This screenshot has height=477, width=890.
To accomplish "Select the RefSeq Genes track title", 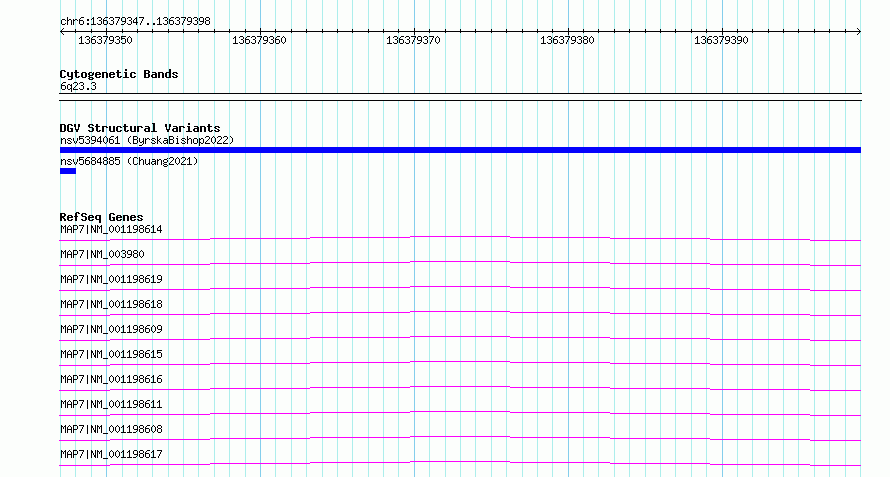I will pyautogui.click(x=101, y=217).
